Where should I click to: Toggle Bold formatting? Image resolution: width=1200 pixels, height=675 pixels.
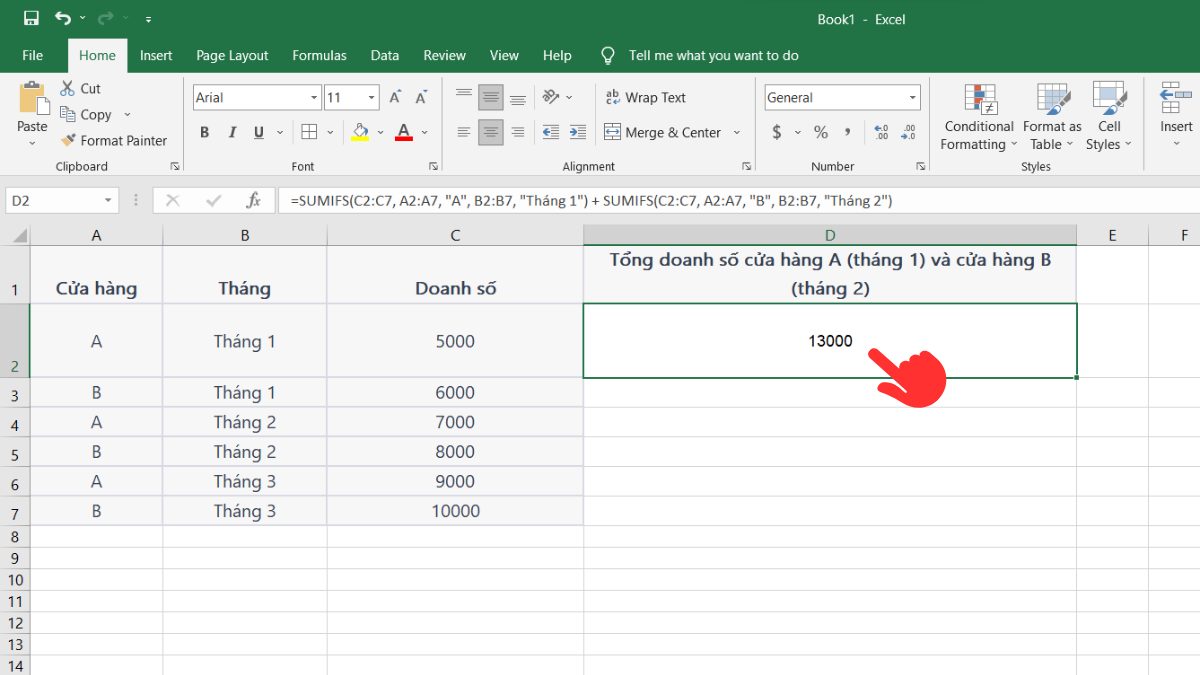pyautogui.click(x=205, y=132)
